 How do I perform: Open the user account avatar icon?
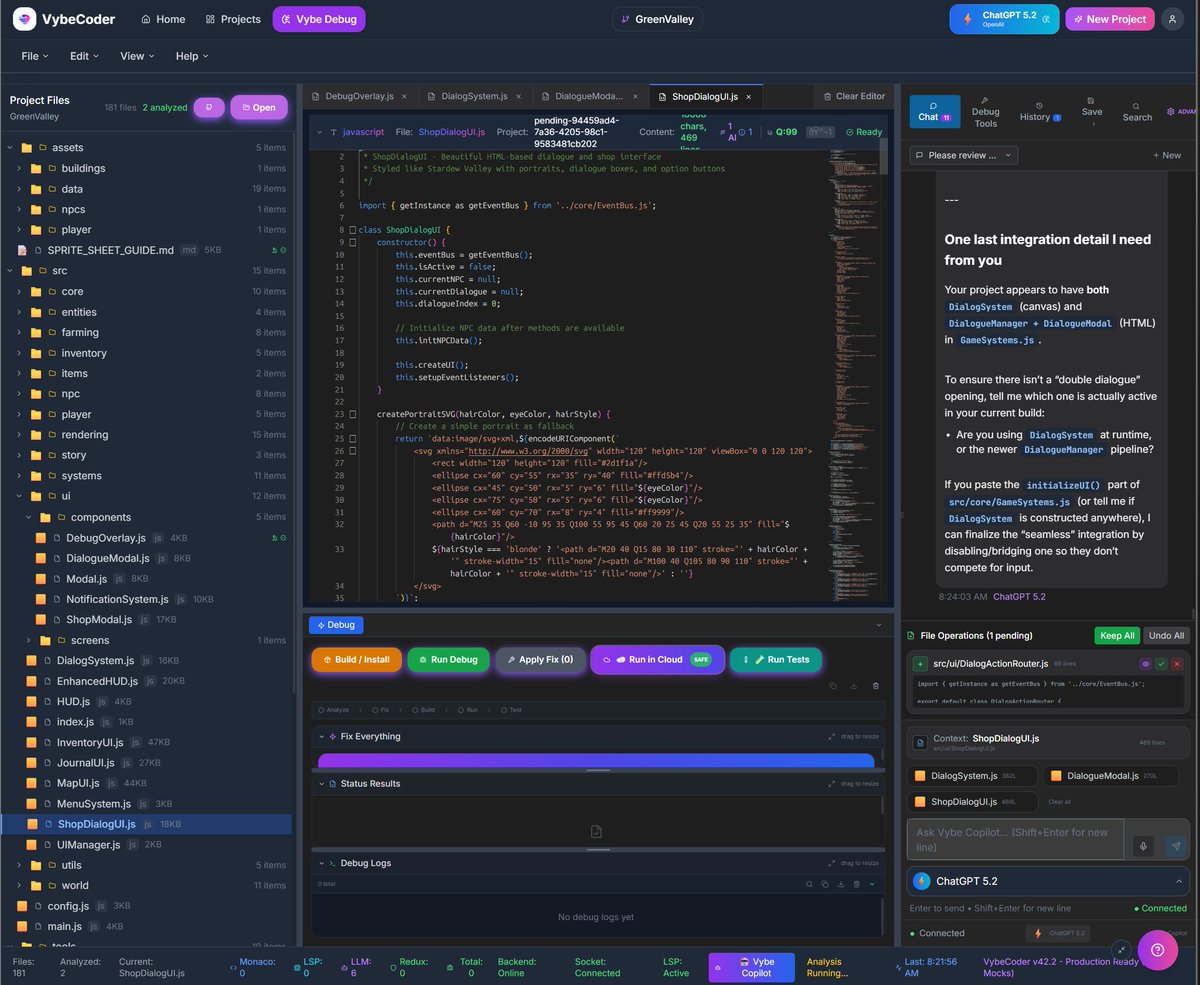click(x=1175, y=19)
